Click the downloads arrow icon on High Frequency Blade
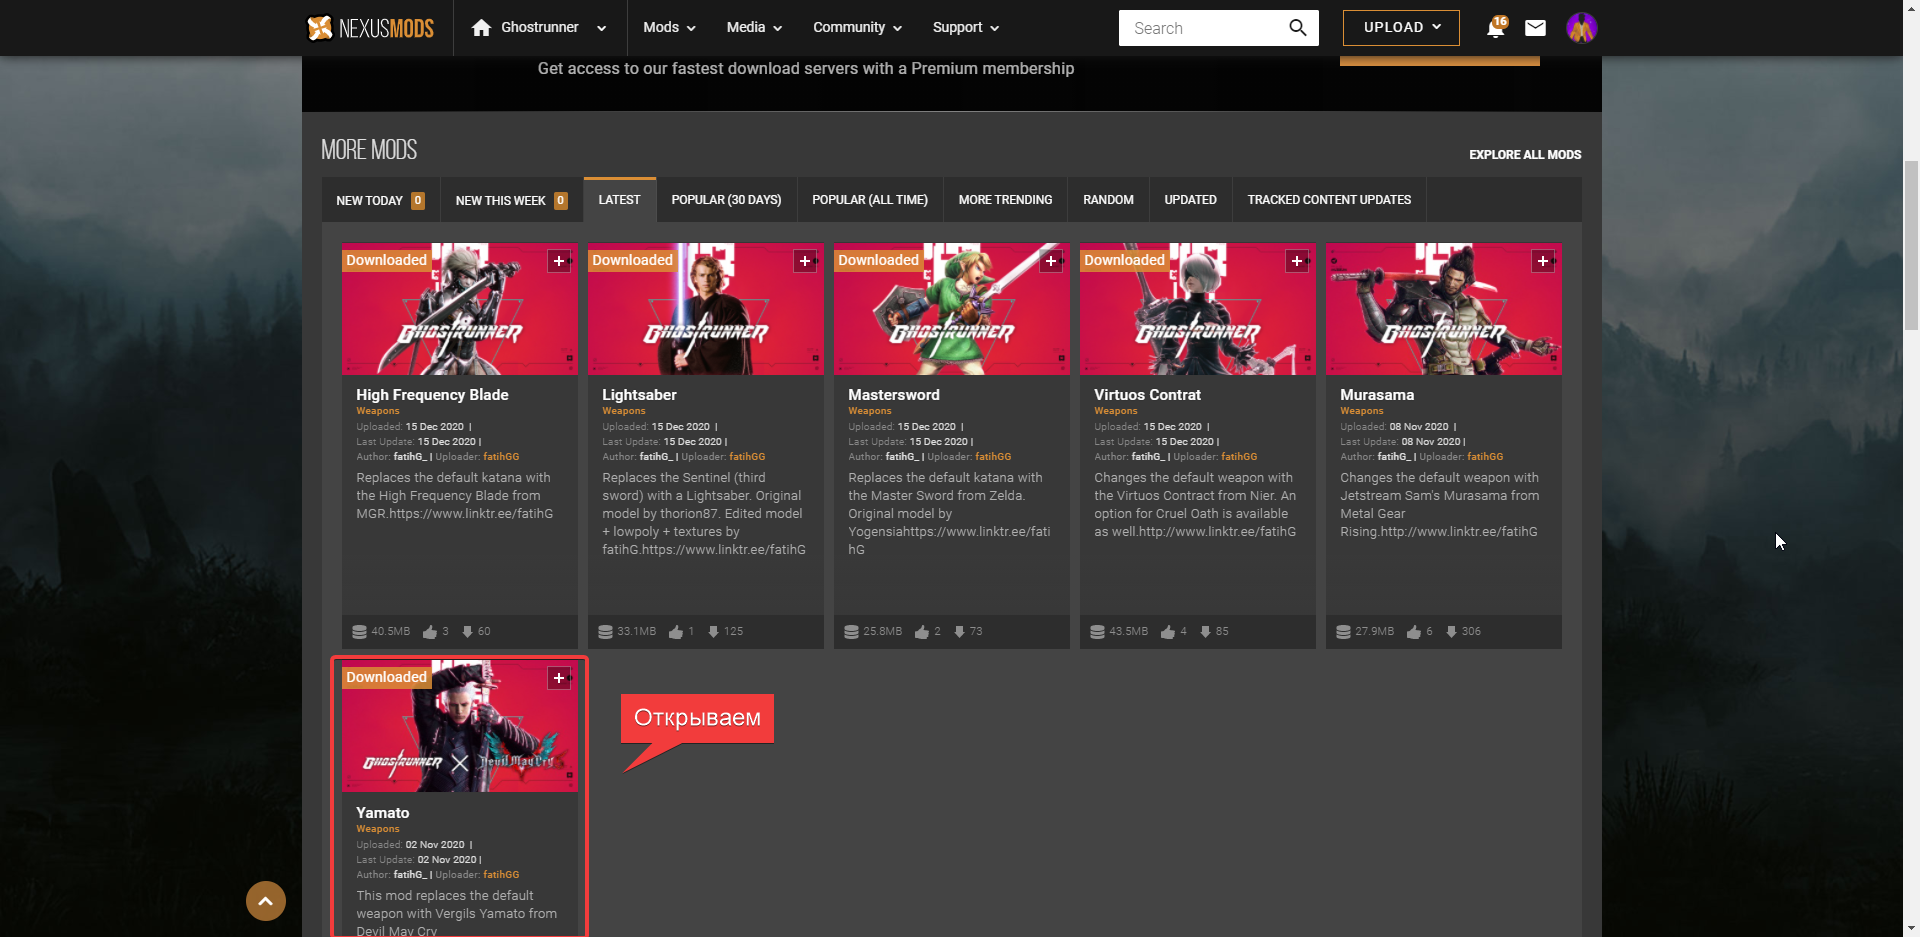1920x937 pixels. click(x=467, y=632)
